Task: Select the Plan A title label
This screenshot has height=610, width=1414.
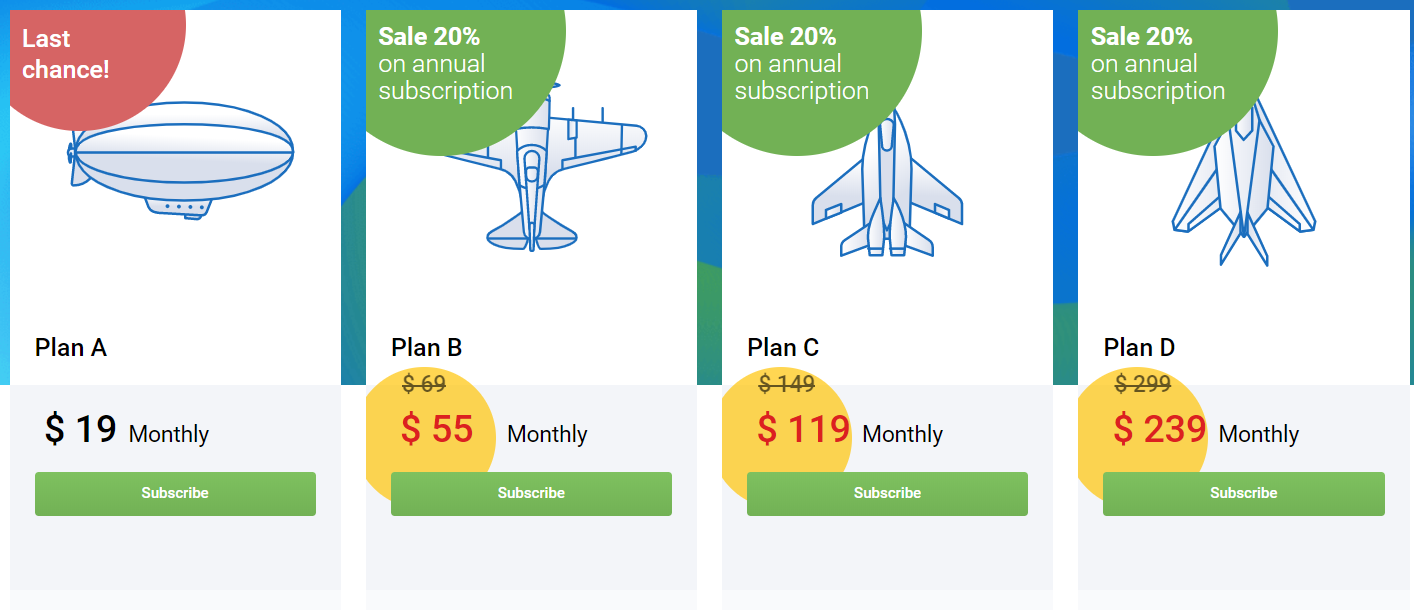Action: [x=69, y=348]
